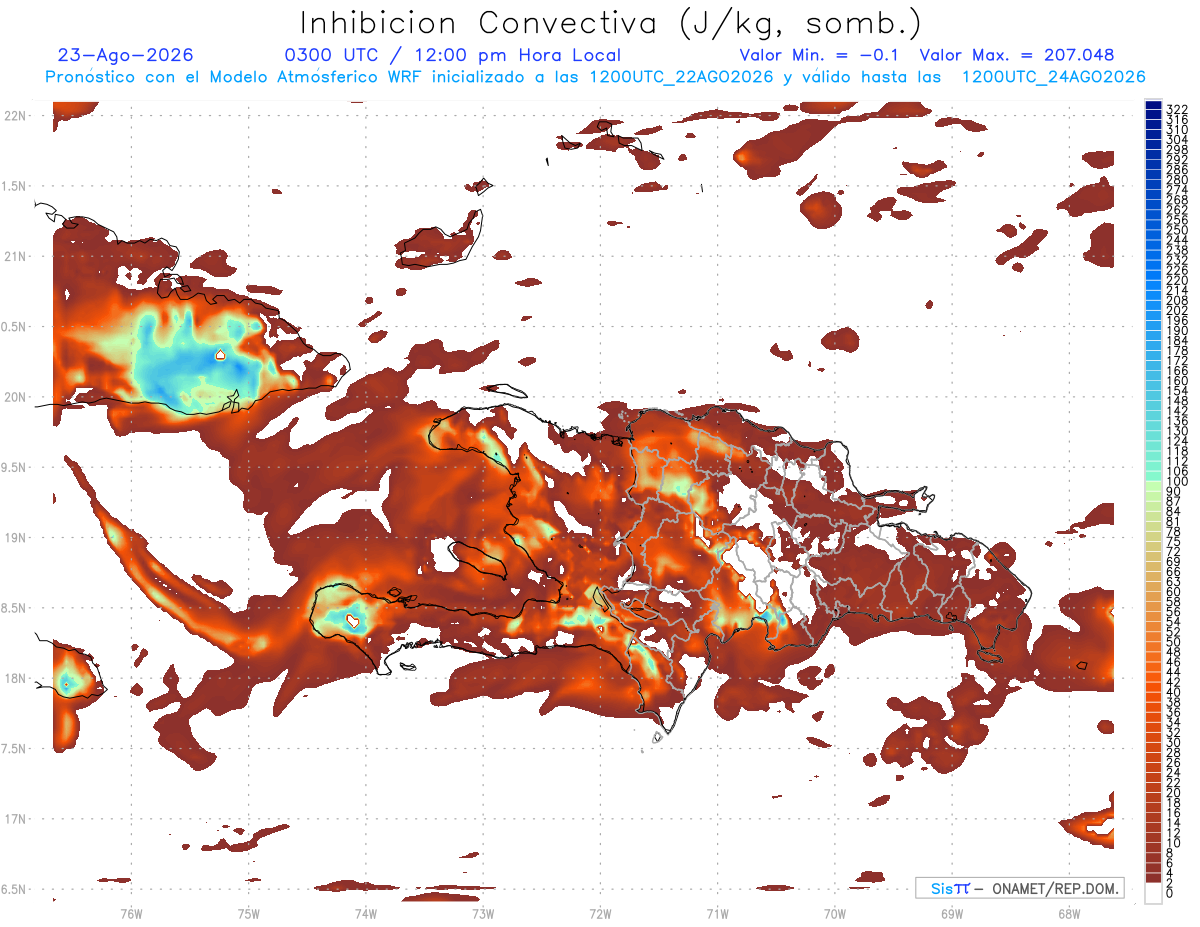
Task: Click the "1200UTC_24AGO2026" valid-until timestamp
Action: pyautogui.click(x=1053, y=77)
